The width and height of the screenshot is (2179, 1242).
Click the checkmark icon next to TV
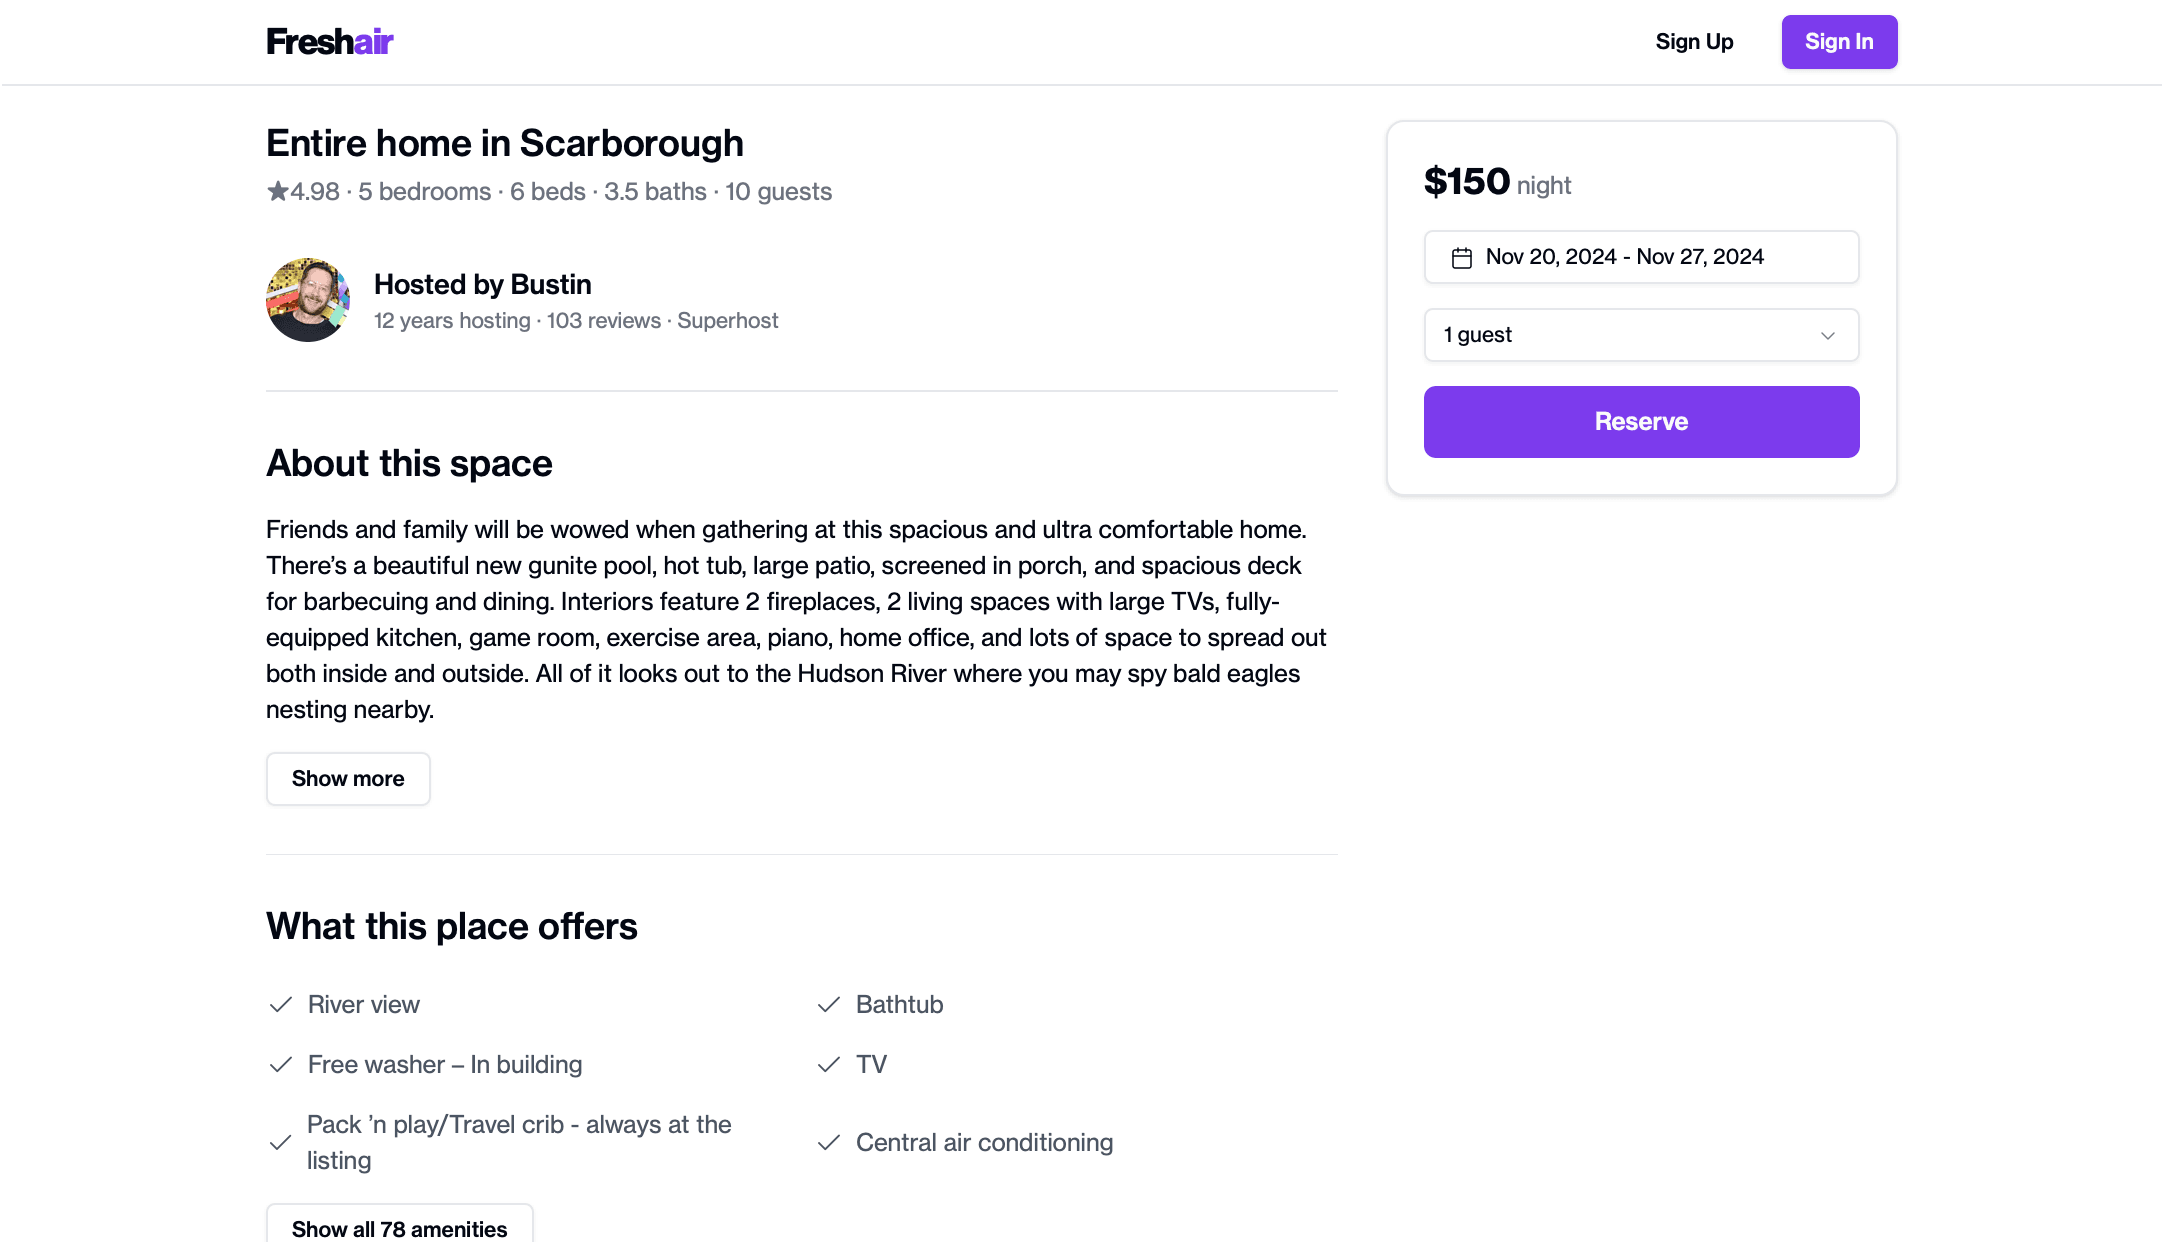pos(828,1064)
